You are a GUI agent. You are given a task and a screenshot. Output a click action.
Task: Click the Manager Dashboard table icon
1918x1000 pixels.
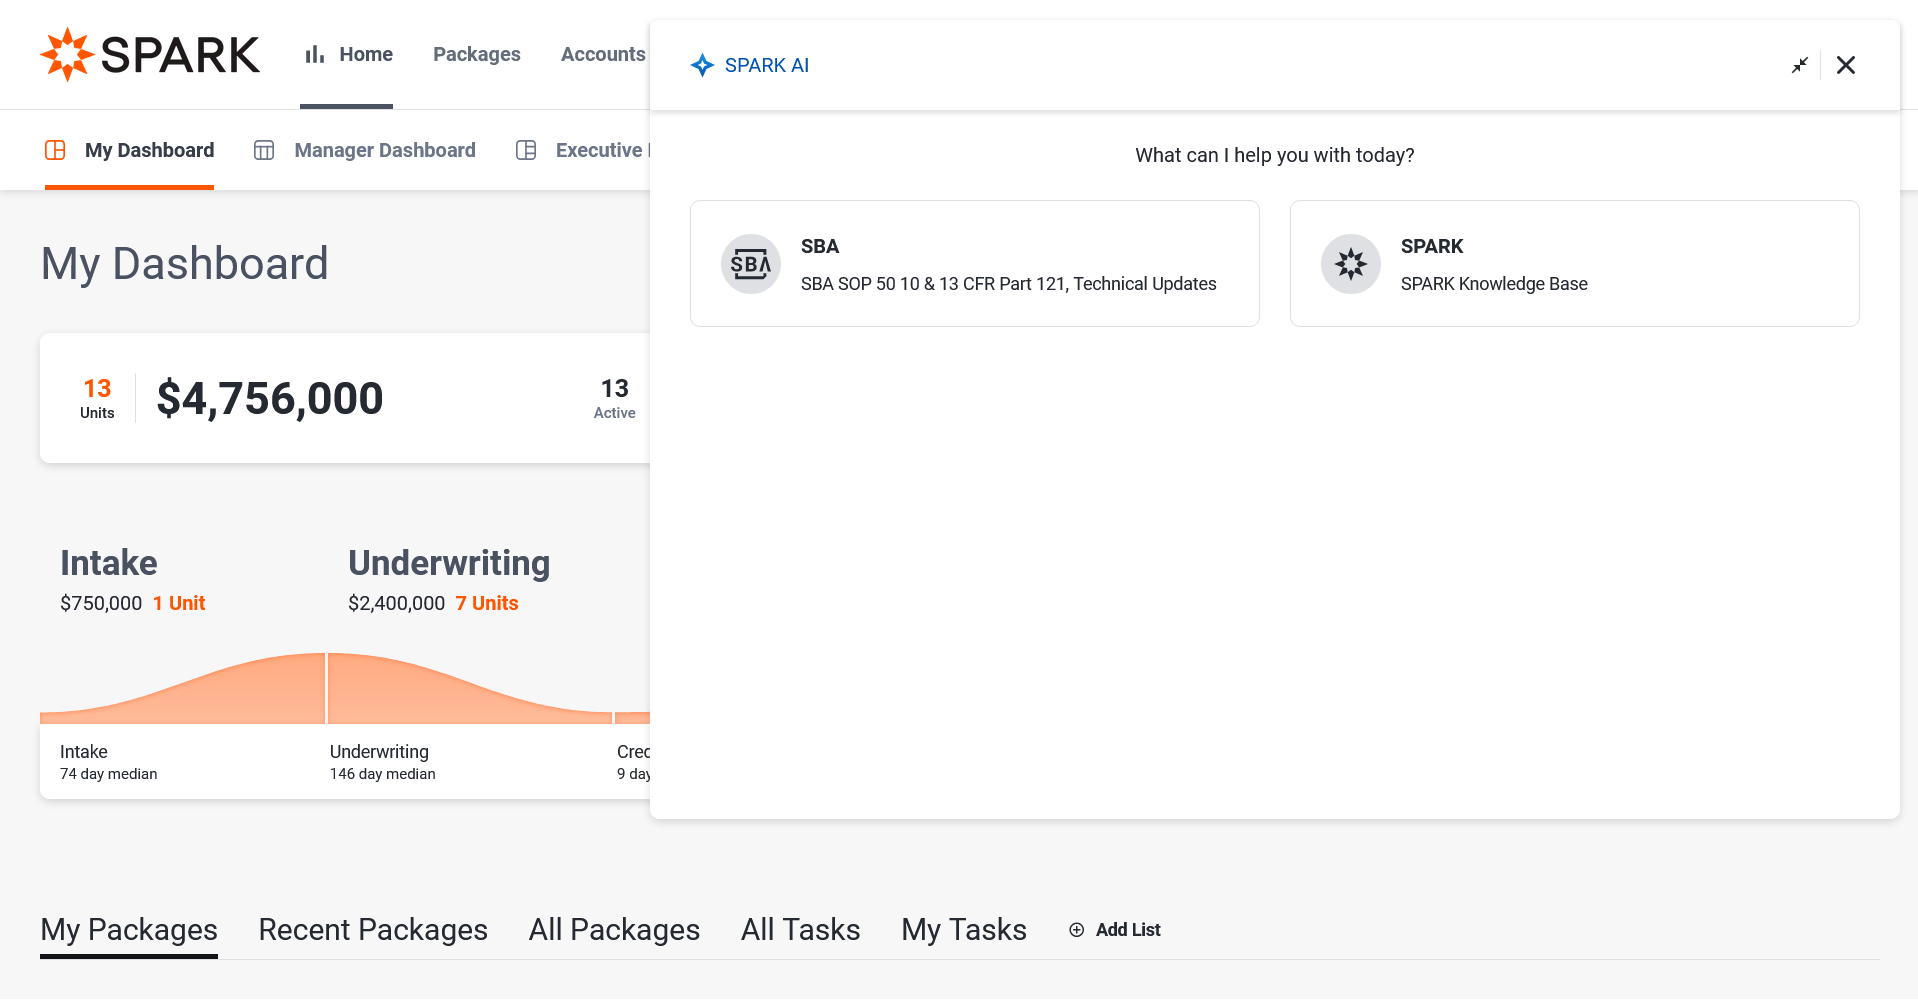tap(264, 150)
